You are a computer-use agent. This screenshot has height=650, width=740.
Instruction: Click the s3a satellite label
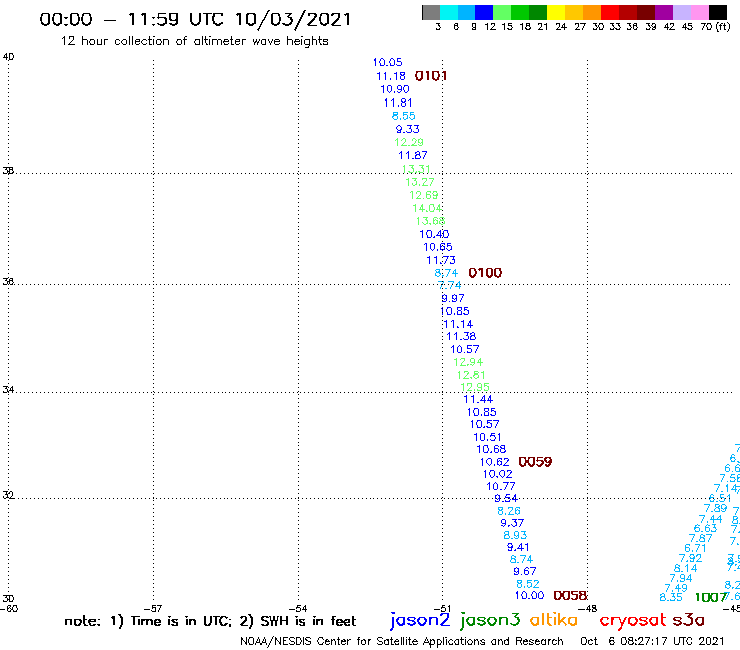tap(688, 620)
